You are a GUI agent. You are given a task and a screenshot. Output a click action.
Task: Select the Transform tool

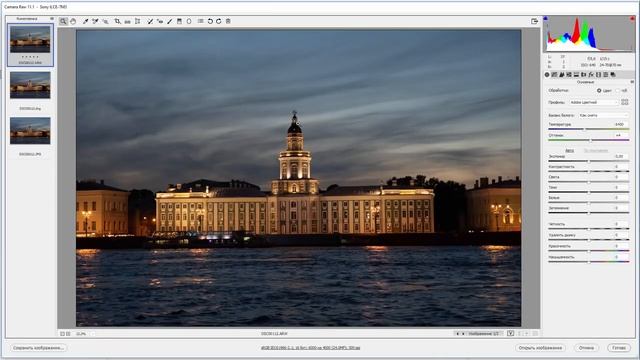[x=138, y=21]
